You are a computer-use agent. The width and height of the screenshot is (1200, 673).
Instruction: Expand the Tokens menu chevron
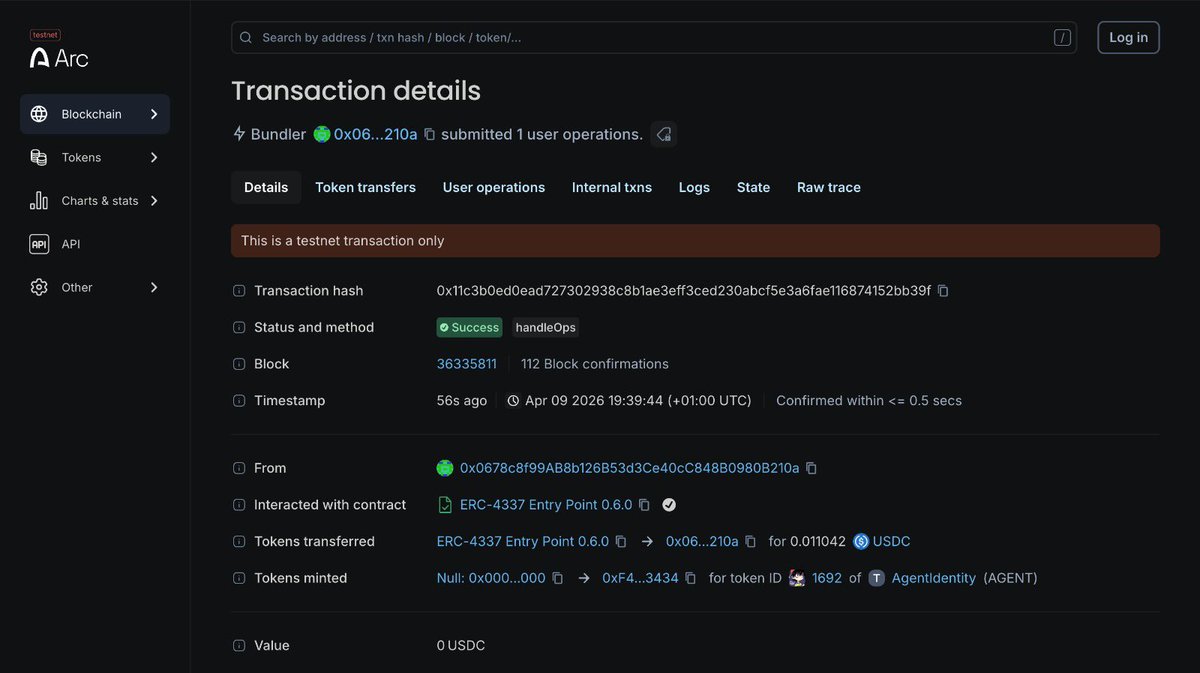point(154,157)
